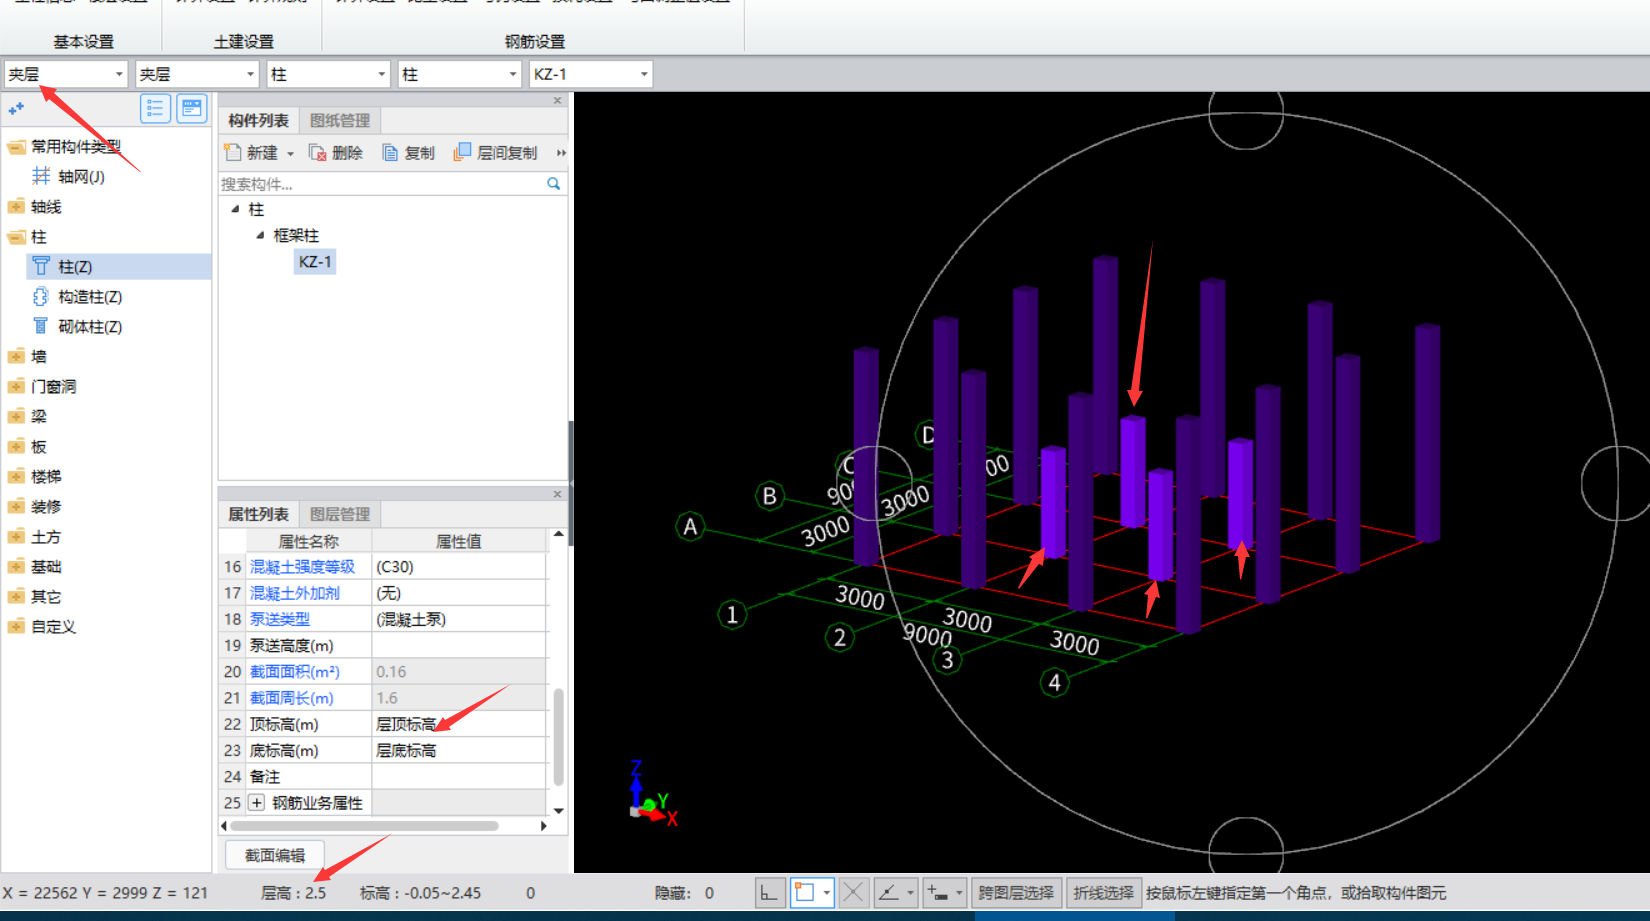Expand the 装修 folder
This screenshot has width=1650, height=921.
point(16,507)
